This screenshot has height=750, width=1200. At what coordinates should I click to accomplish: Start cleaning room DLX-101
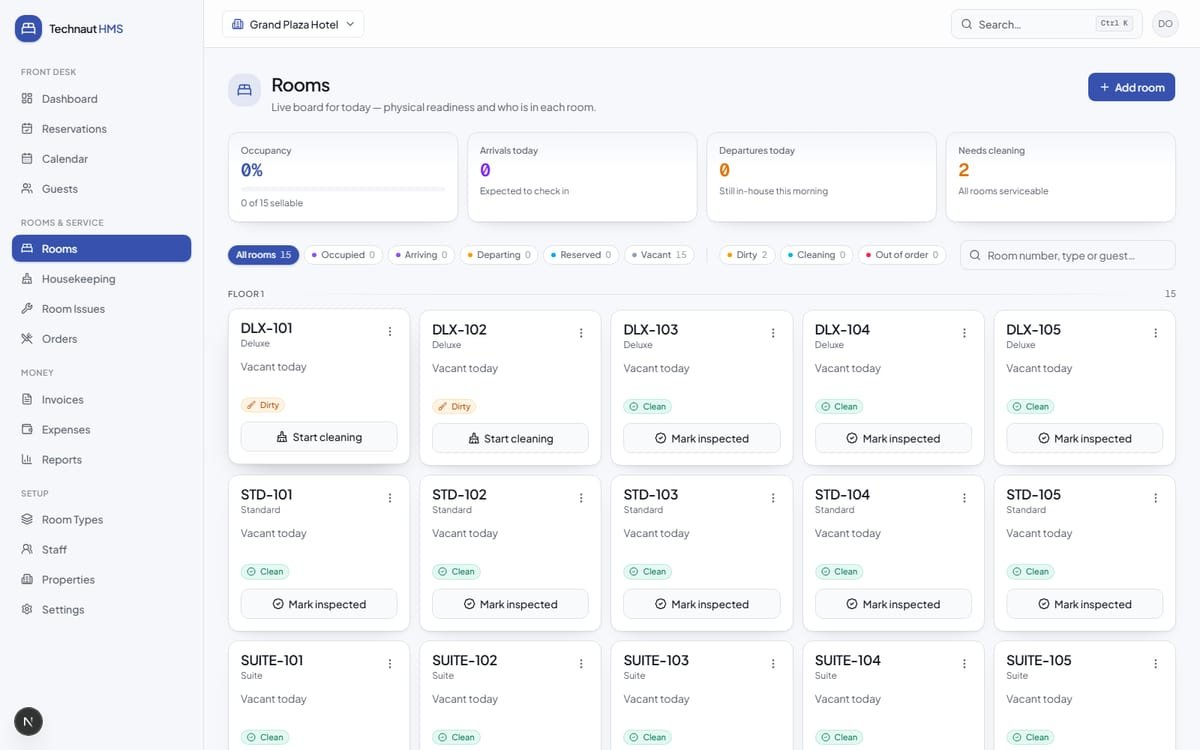pyautogui.click(x=319, y=437)
